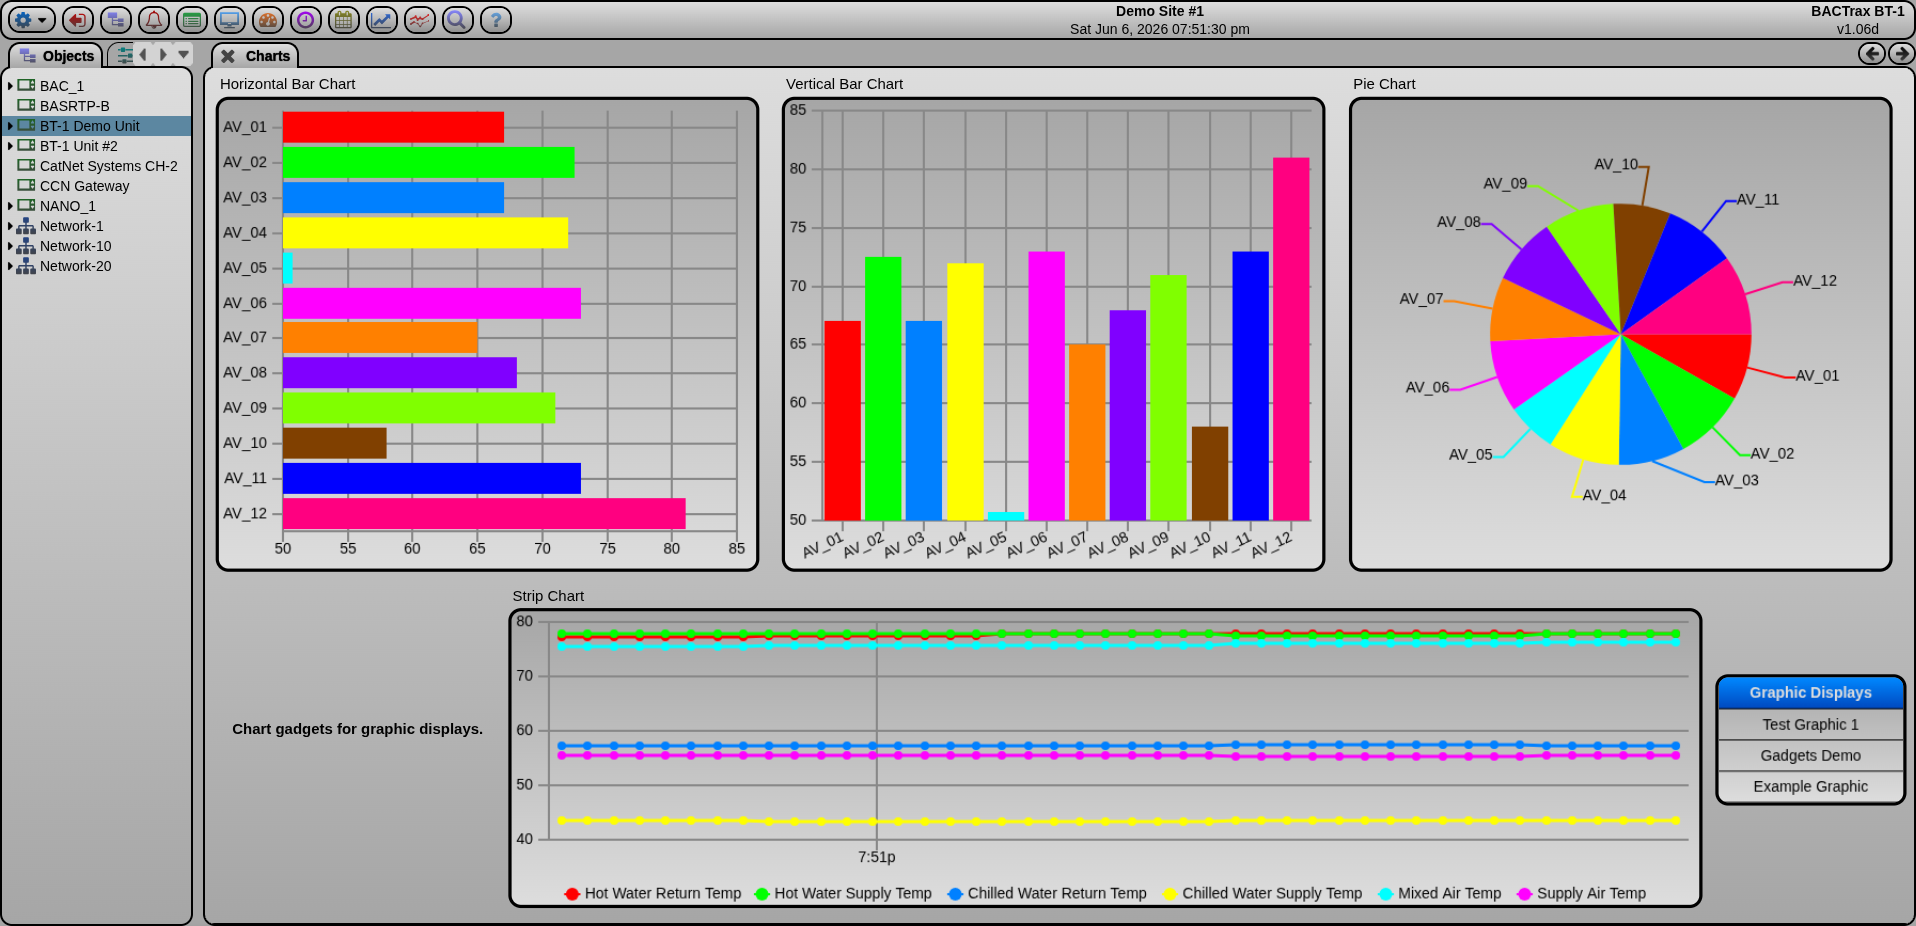
Task: Expand the BAC_1 tree node
Action: (10, 86)
